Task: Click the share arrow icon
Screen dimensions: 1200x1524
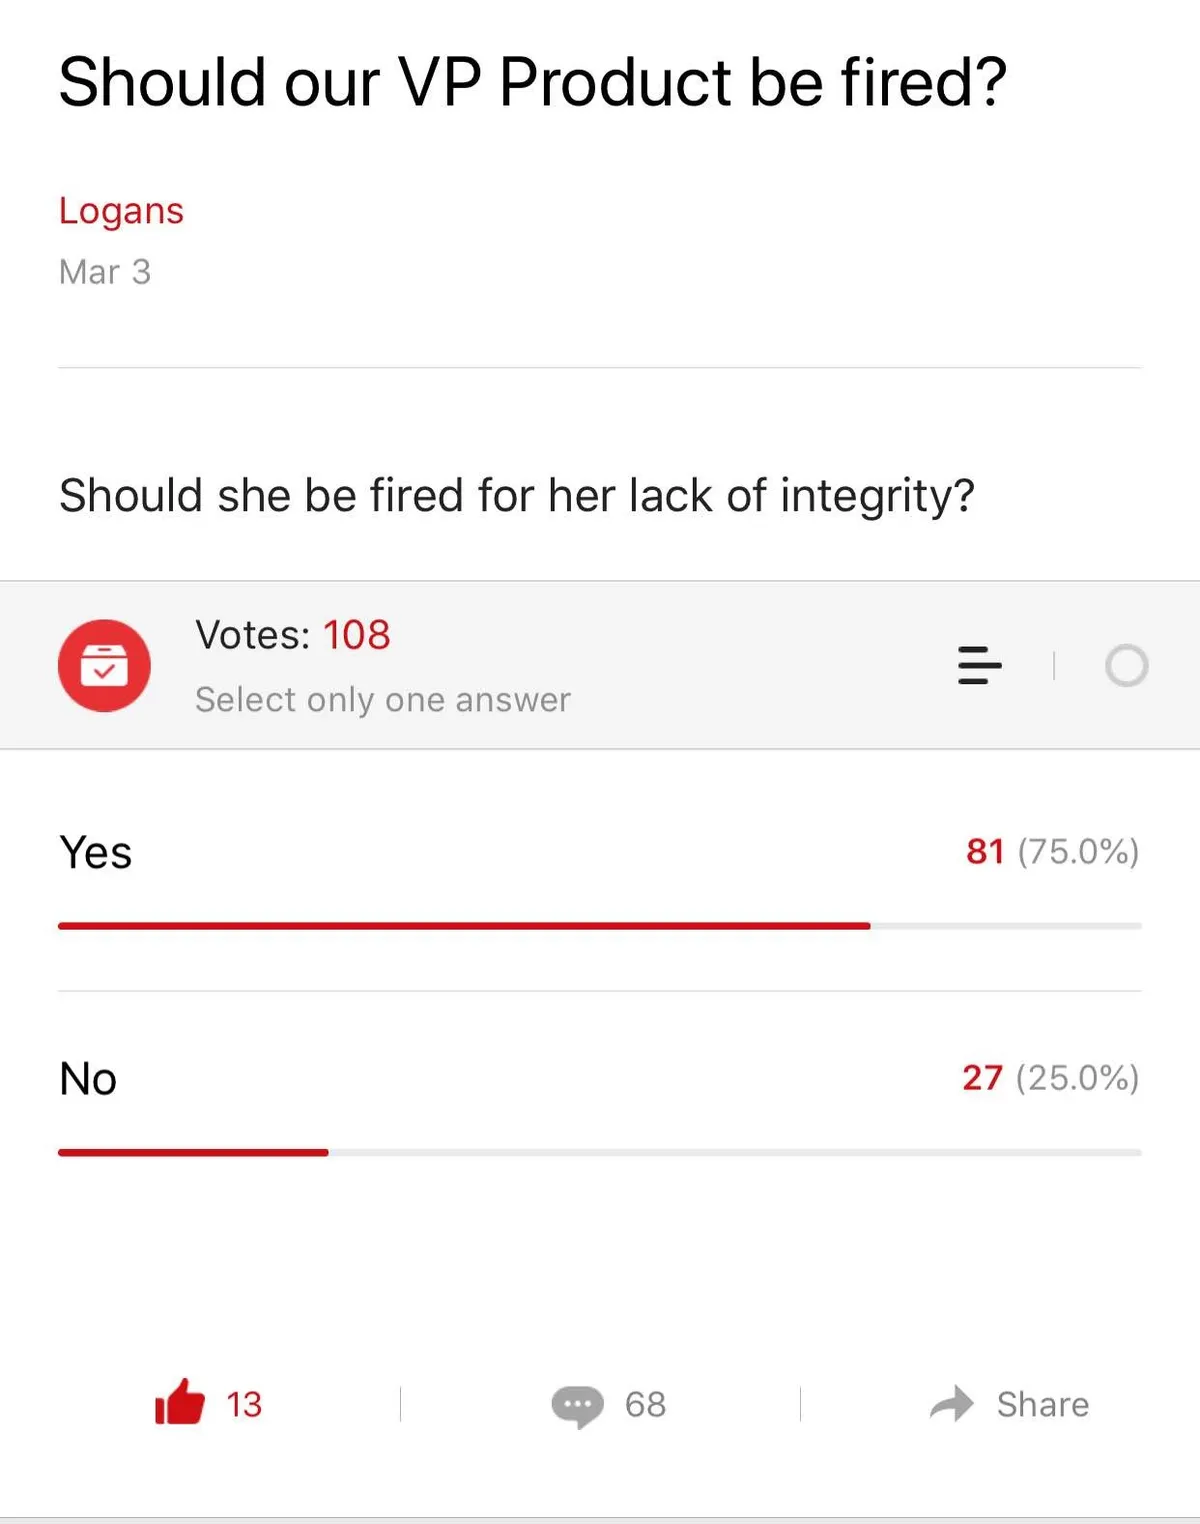Action: (x=951, y=1404)
